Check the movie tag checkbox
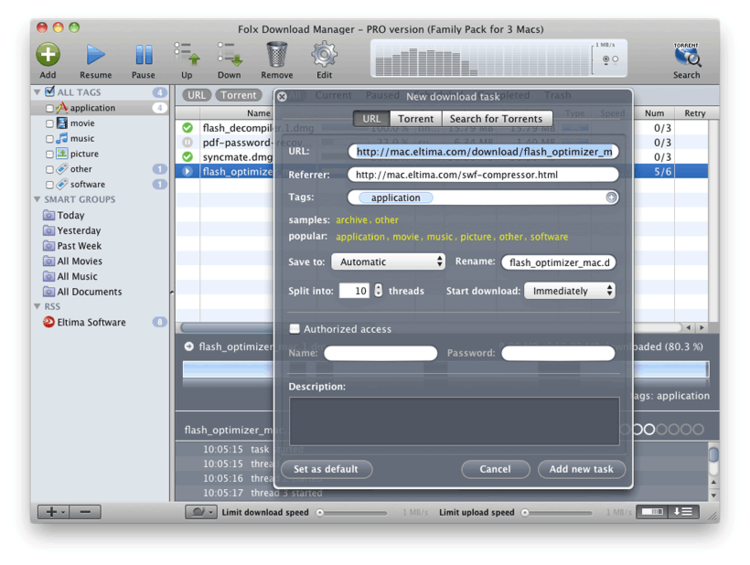This screenshot has width=750, height=565. pos(50,124)
